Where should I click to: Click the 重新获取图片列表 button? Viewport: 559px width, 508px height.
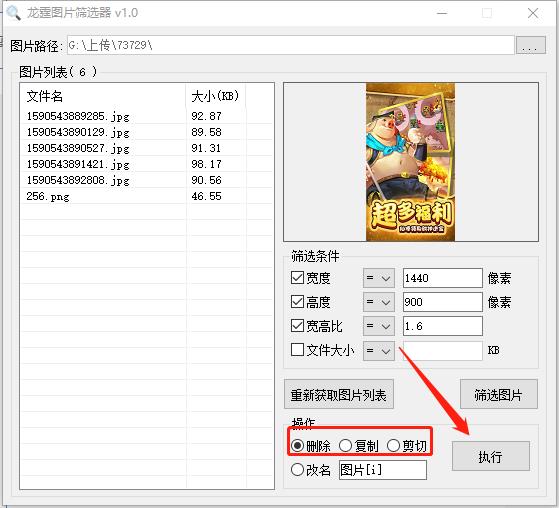(x=339, y=394)
